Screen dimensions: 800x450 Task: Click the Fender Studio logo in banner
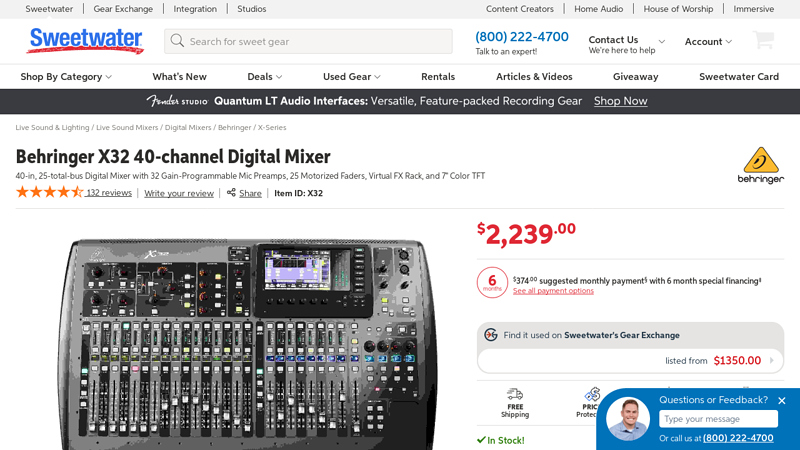pos(177,101)
